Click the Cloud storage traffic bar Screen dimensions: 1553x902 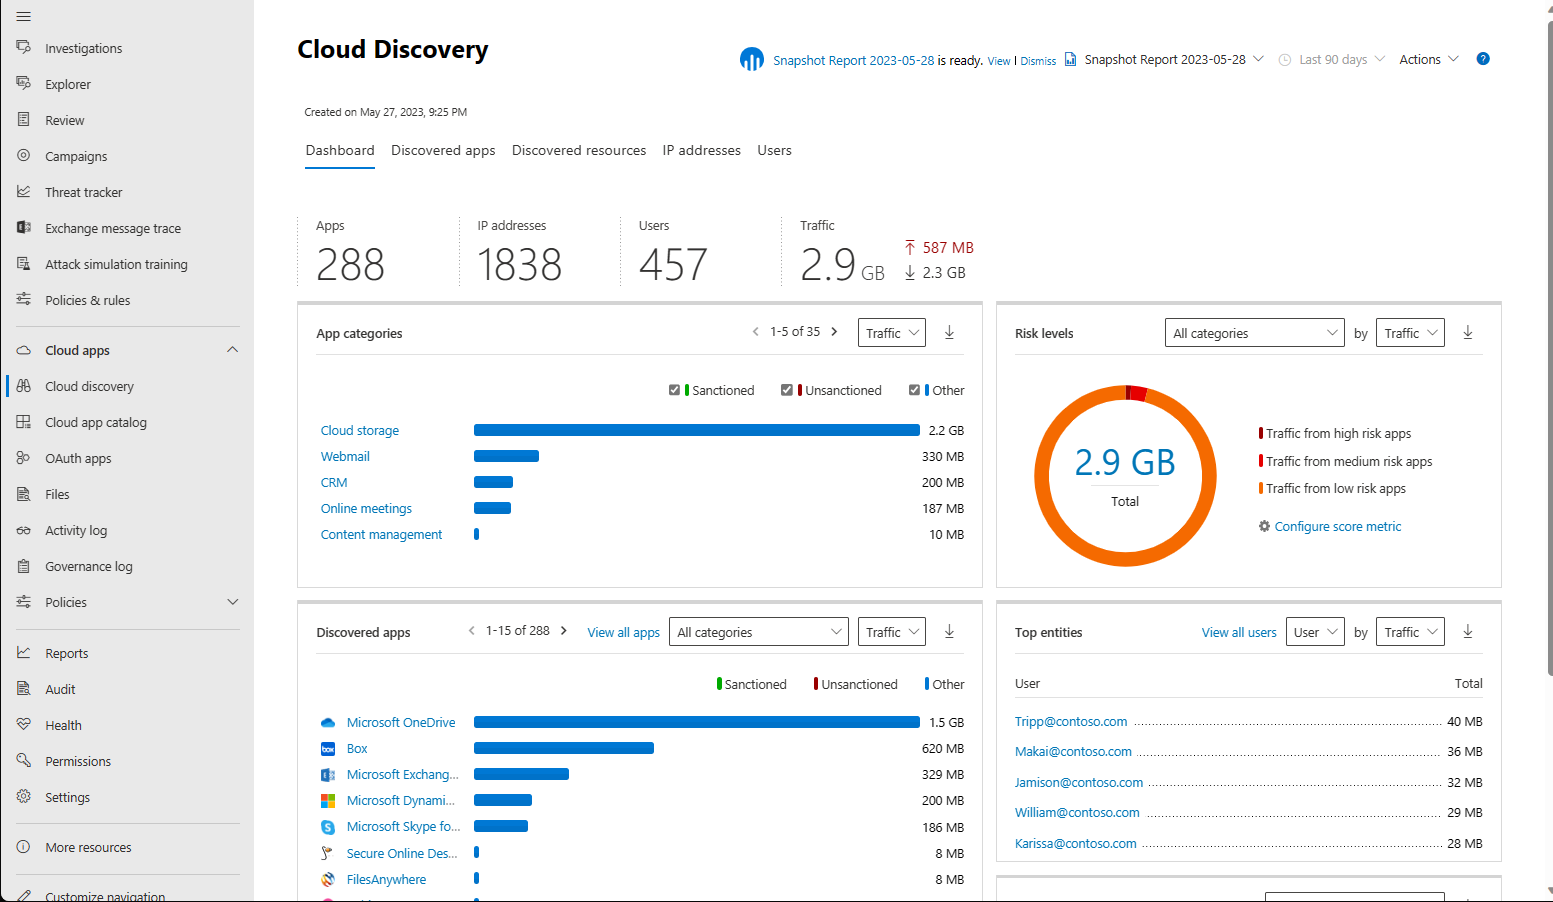697,430
